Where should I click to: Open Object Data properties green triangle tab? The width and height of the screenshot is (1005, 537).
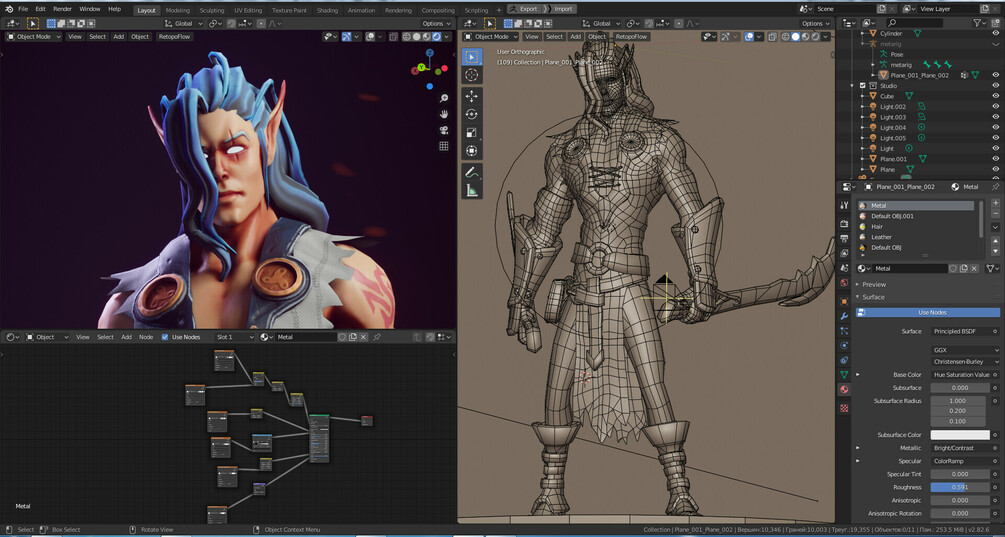(844, 374)
